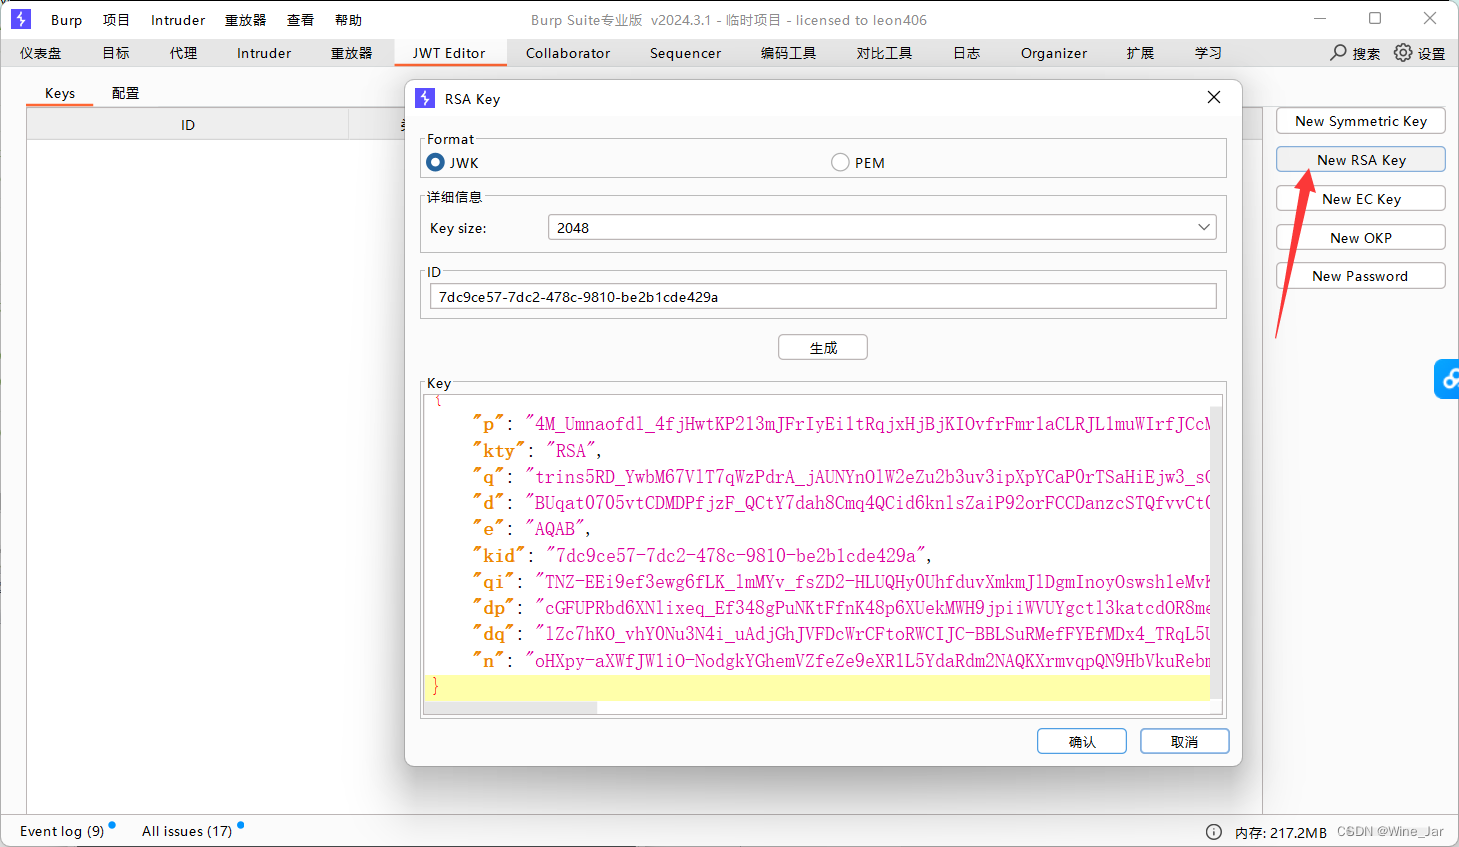Image resolution: width=1459 pixels, height=847 pixels.
Task: Open the Key size dropdown
Action: (x=882, y=227)
